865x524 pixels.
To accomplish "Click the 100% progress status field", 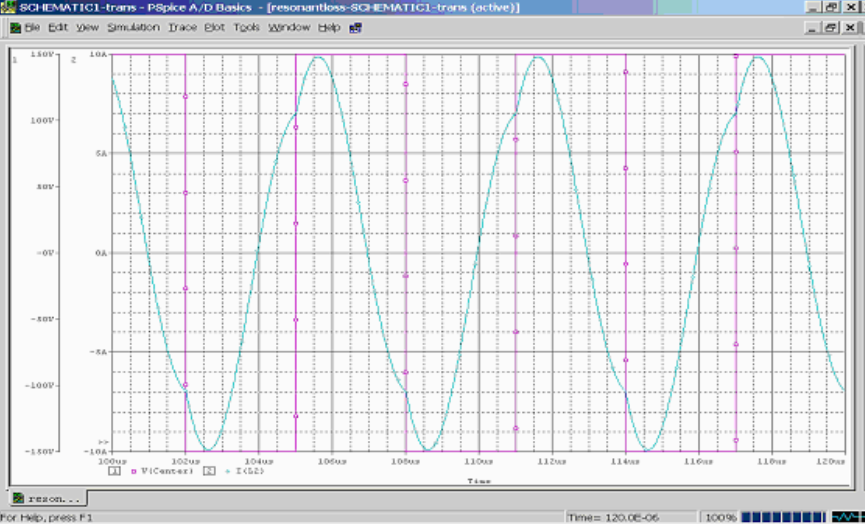I will [720, 517].
